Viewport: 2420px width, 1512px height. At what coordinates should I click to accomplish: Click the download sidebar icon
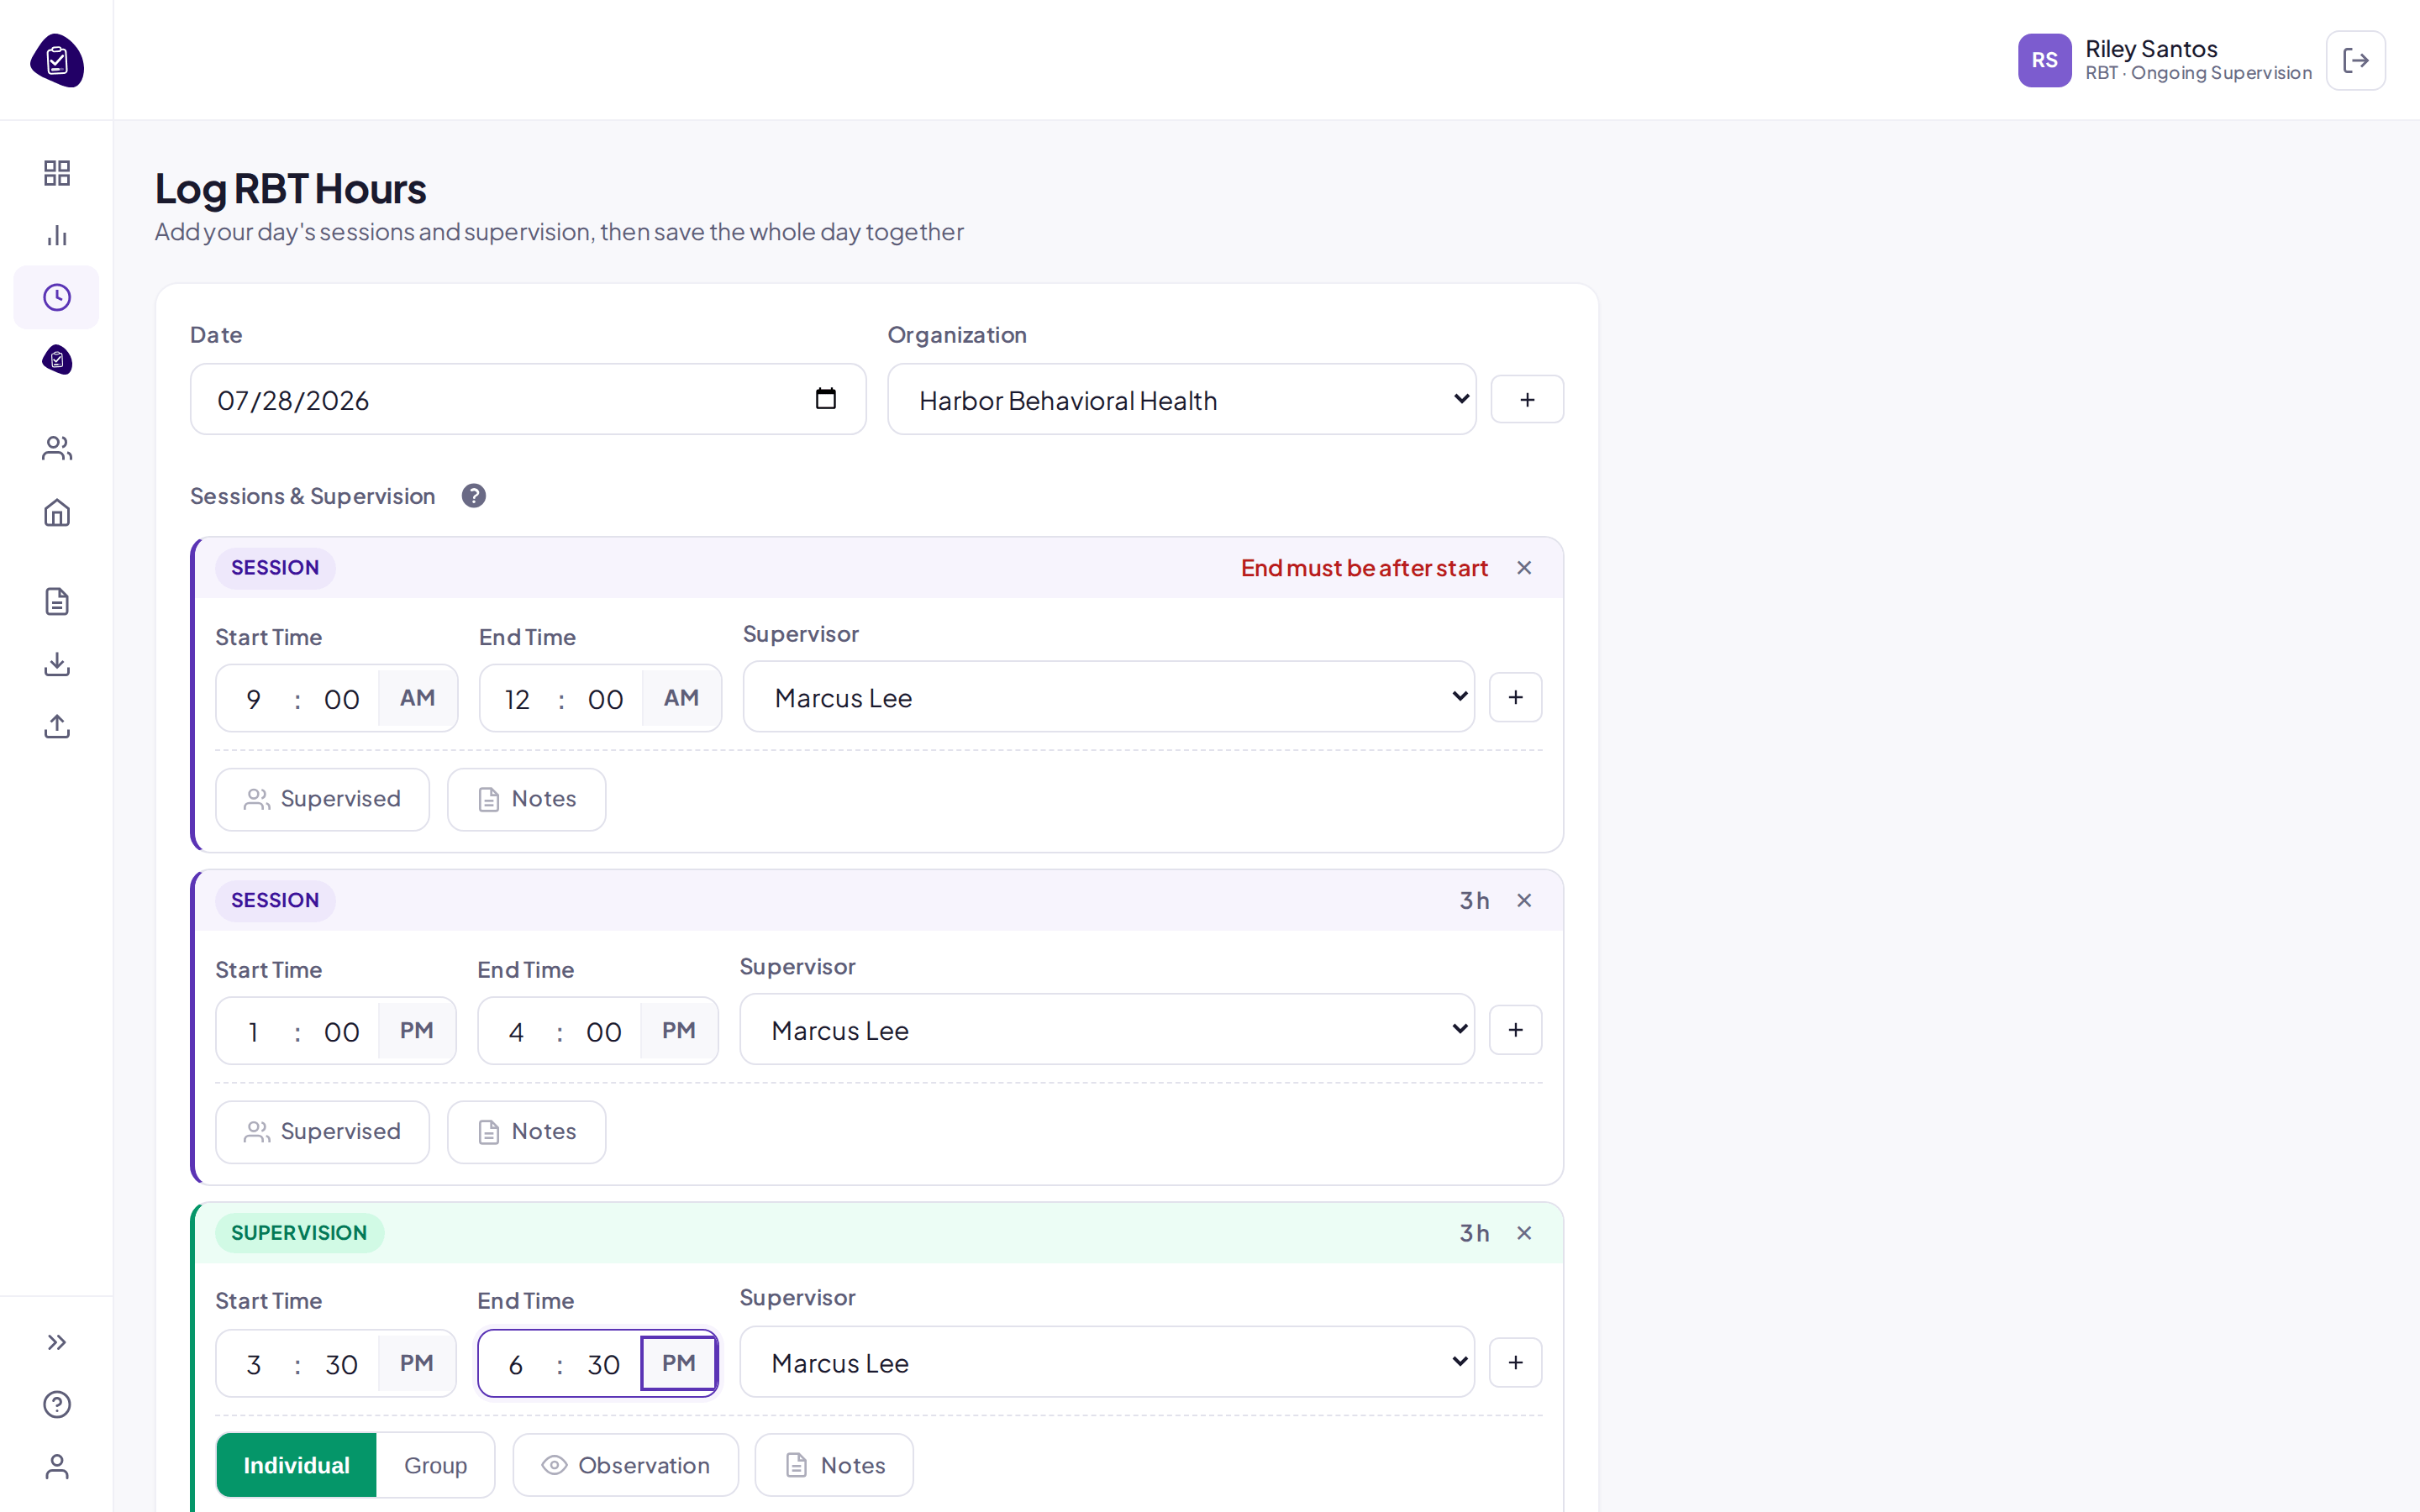(x=57, y=664)
